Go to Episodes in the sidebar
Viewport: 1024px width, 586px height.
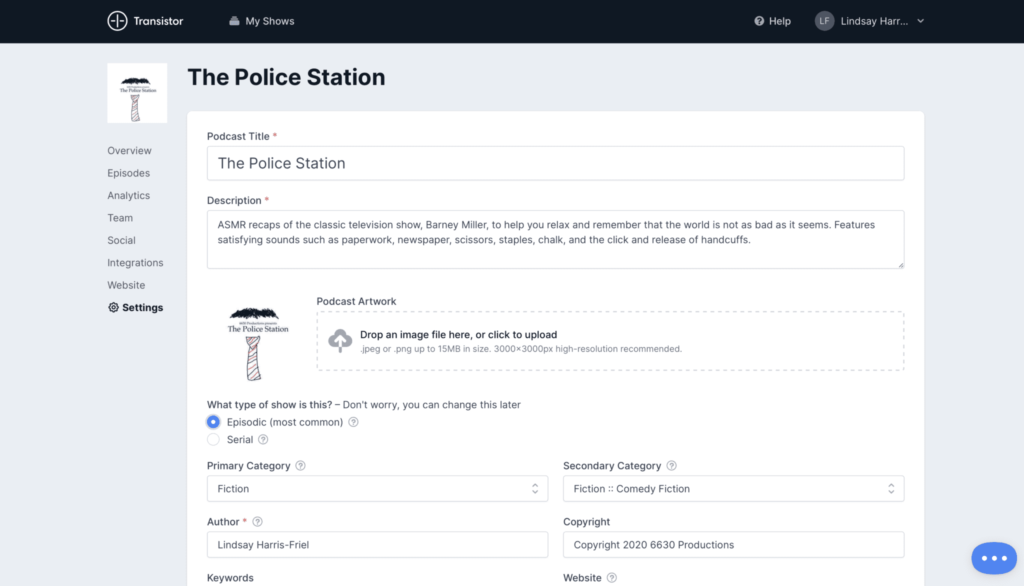click(x=128, y=173)
